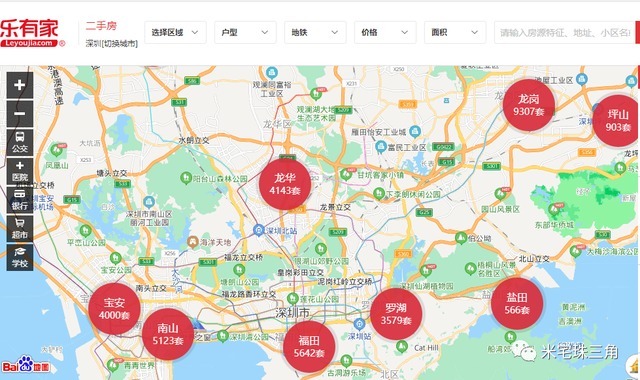Open 价格 price dropdown
This screenshot has width=640, height=380.
click(385, 32)
